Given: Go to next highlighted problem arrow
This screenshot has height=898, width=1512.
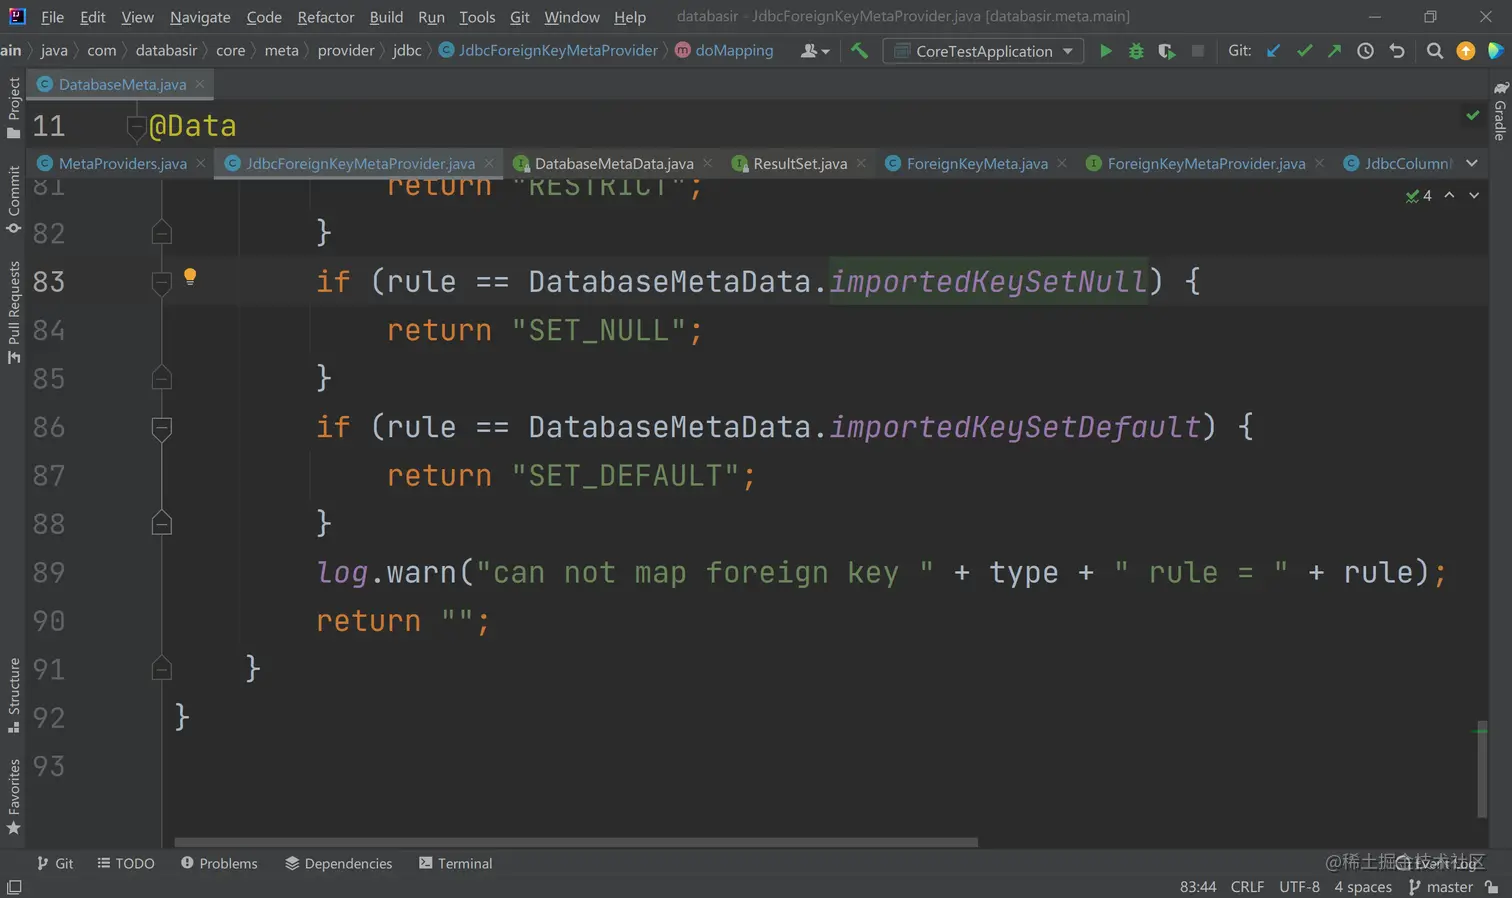Looking at the screenshot, I should click(x=1474, y=196).
